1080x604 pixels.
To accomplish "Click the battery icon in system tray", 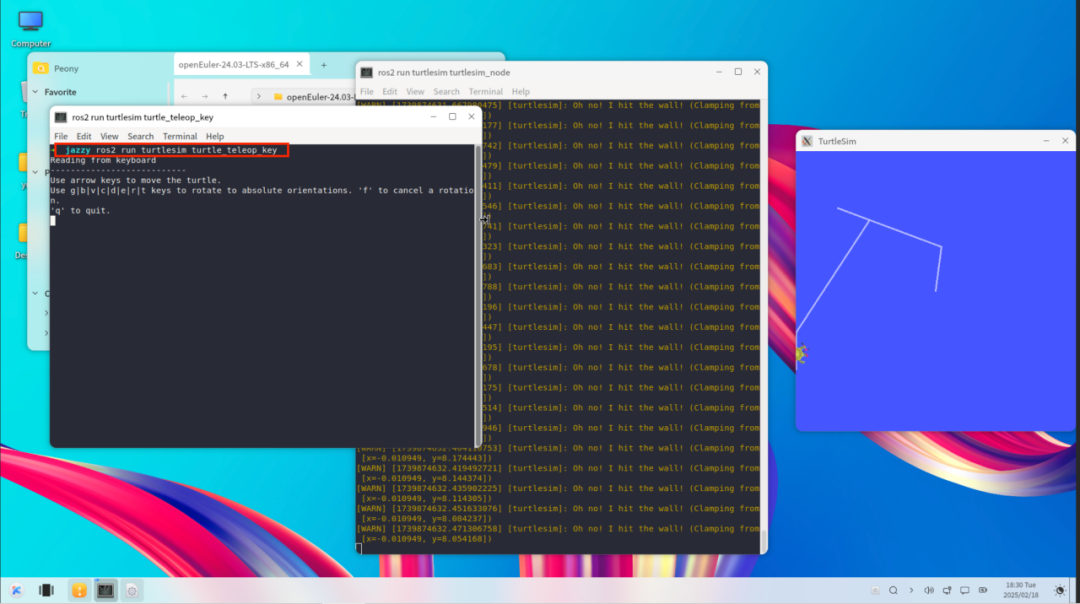I will (983, 590).
